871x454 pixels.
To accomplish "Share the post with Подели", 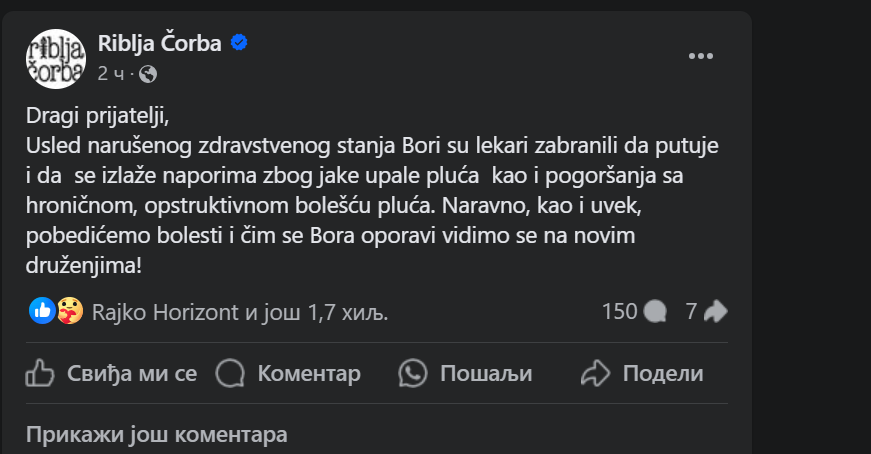I will 663,374.
